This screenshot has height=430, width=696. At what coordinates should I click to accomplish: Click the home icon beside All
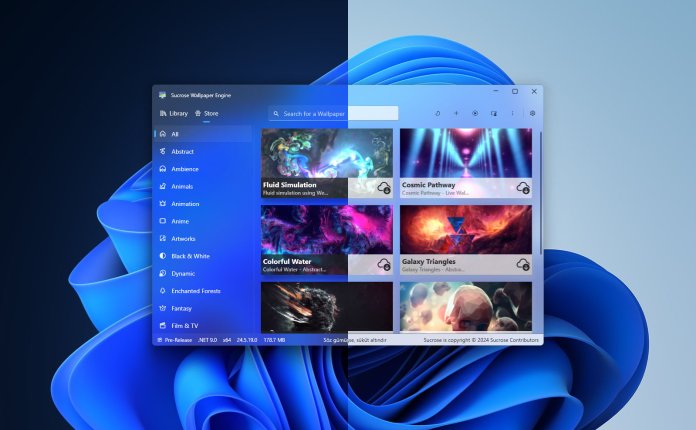click(x=163, y=134)
